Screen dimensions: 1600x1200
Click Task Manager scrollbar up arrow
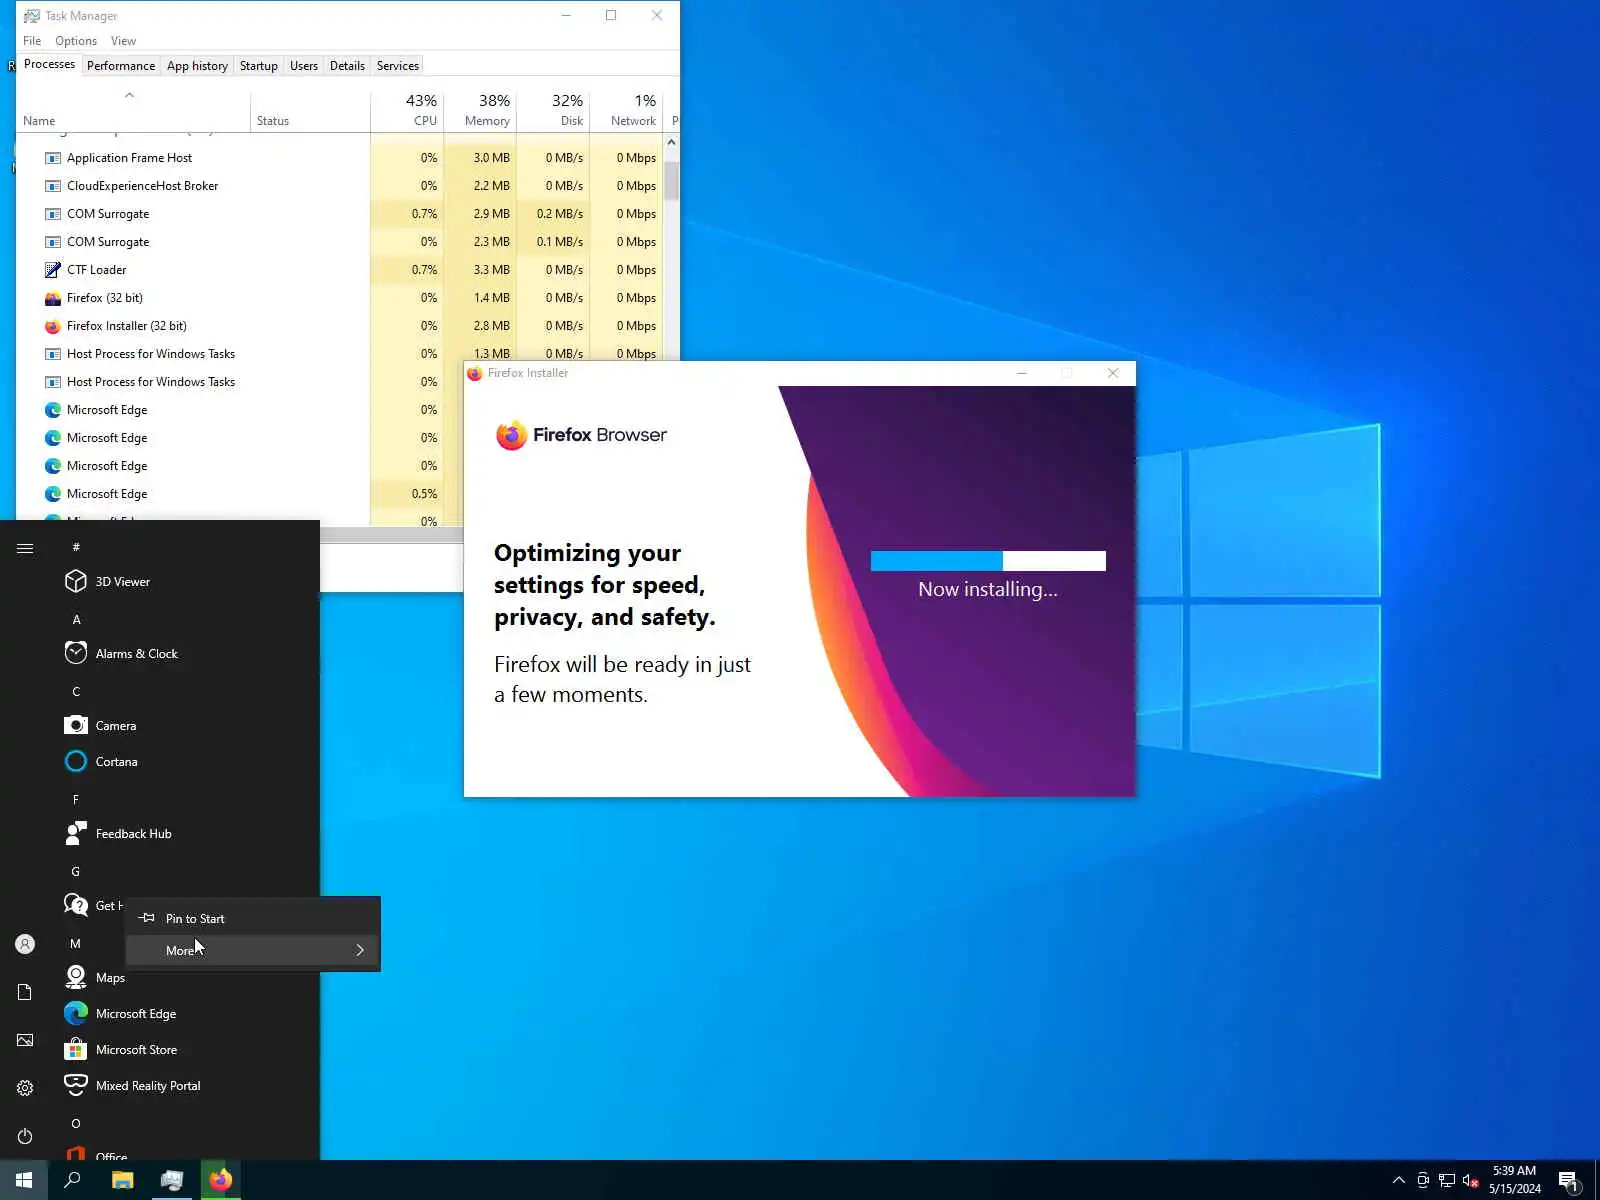tap(671, 142)
